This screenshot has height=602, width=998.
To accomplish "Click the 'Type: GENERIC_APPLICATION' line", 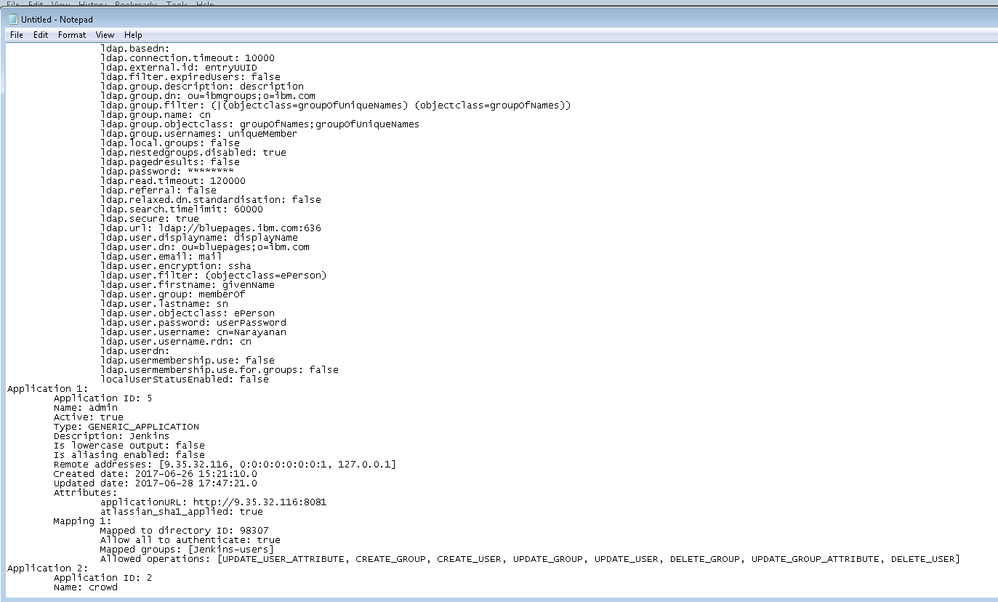I will pyautogui.click(x=126, y=426).
